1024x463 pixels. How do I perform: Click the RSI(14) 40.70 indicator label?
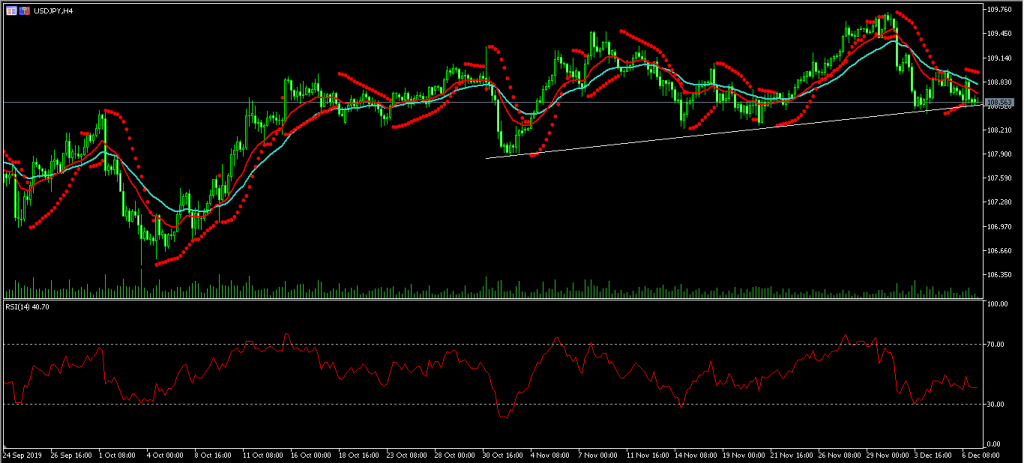(27, 306)
